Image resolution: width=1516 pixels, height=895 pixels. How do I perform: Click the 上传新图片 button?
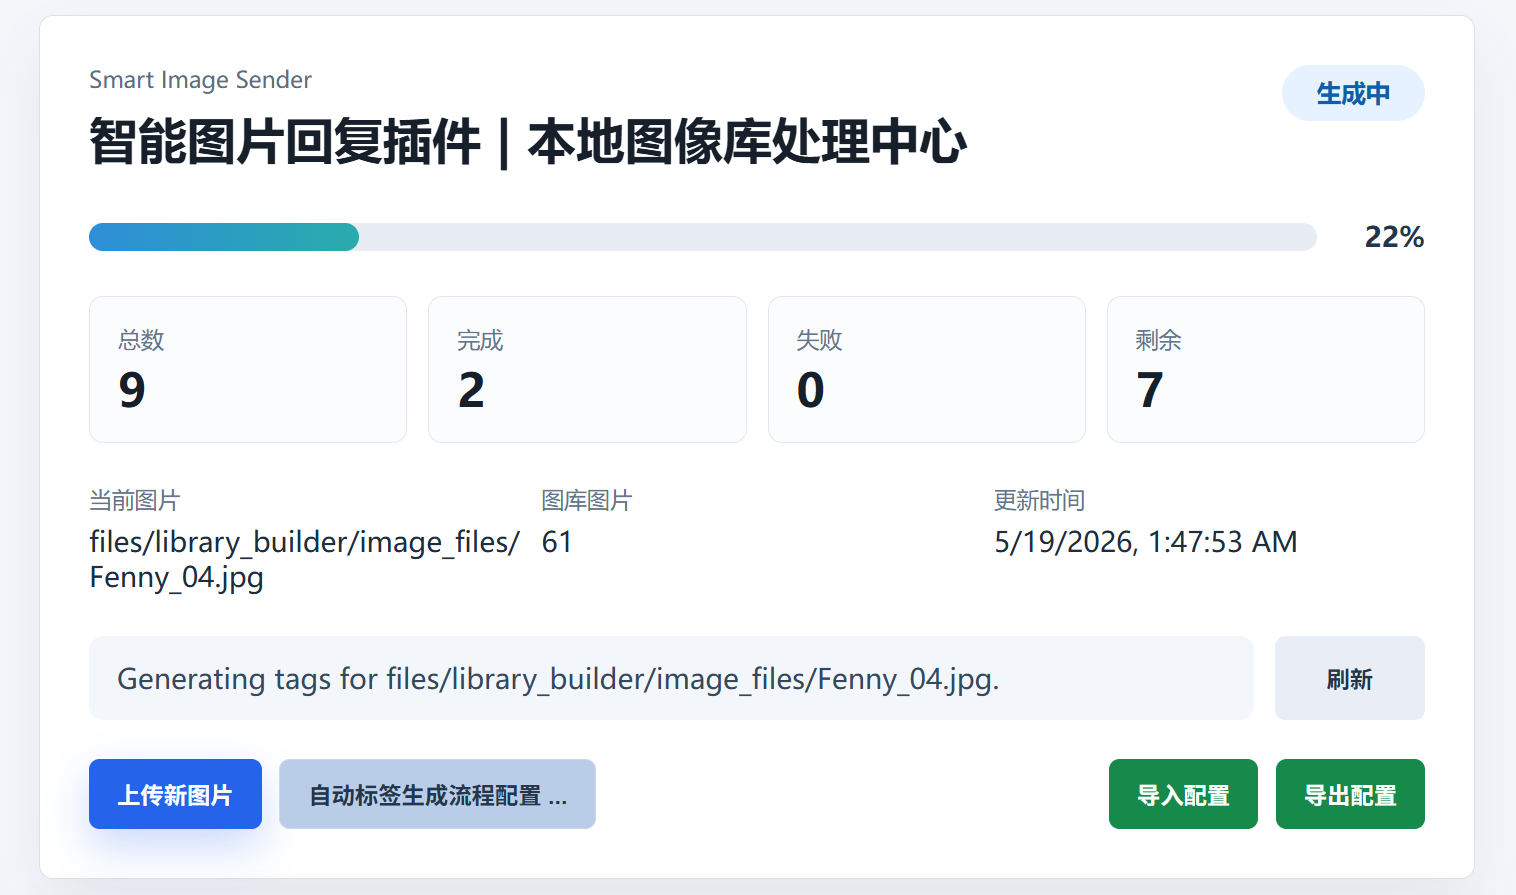coord(175,794)
